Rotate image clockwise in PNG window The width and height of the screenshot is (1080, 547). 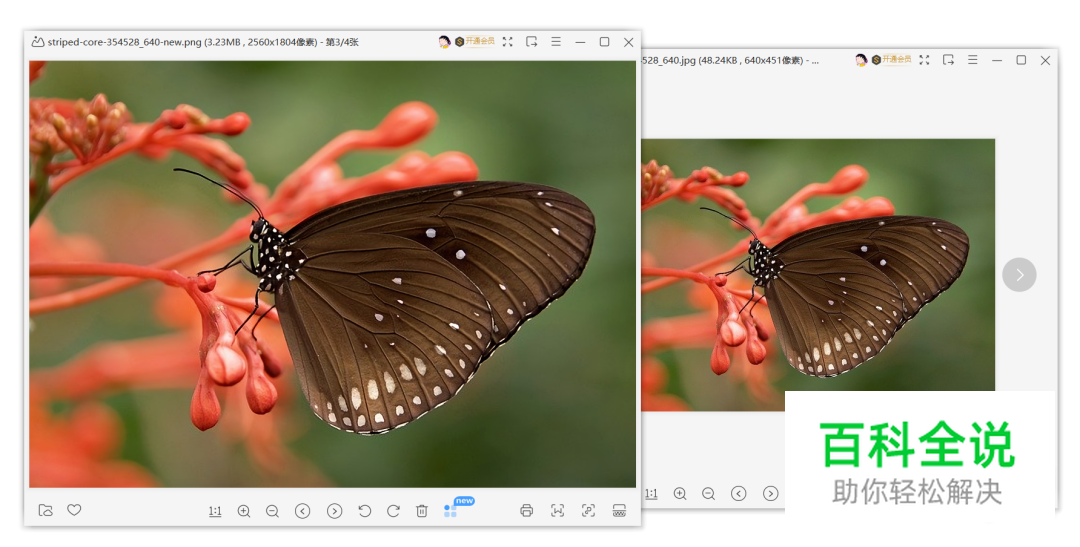pos(393,511)
